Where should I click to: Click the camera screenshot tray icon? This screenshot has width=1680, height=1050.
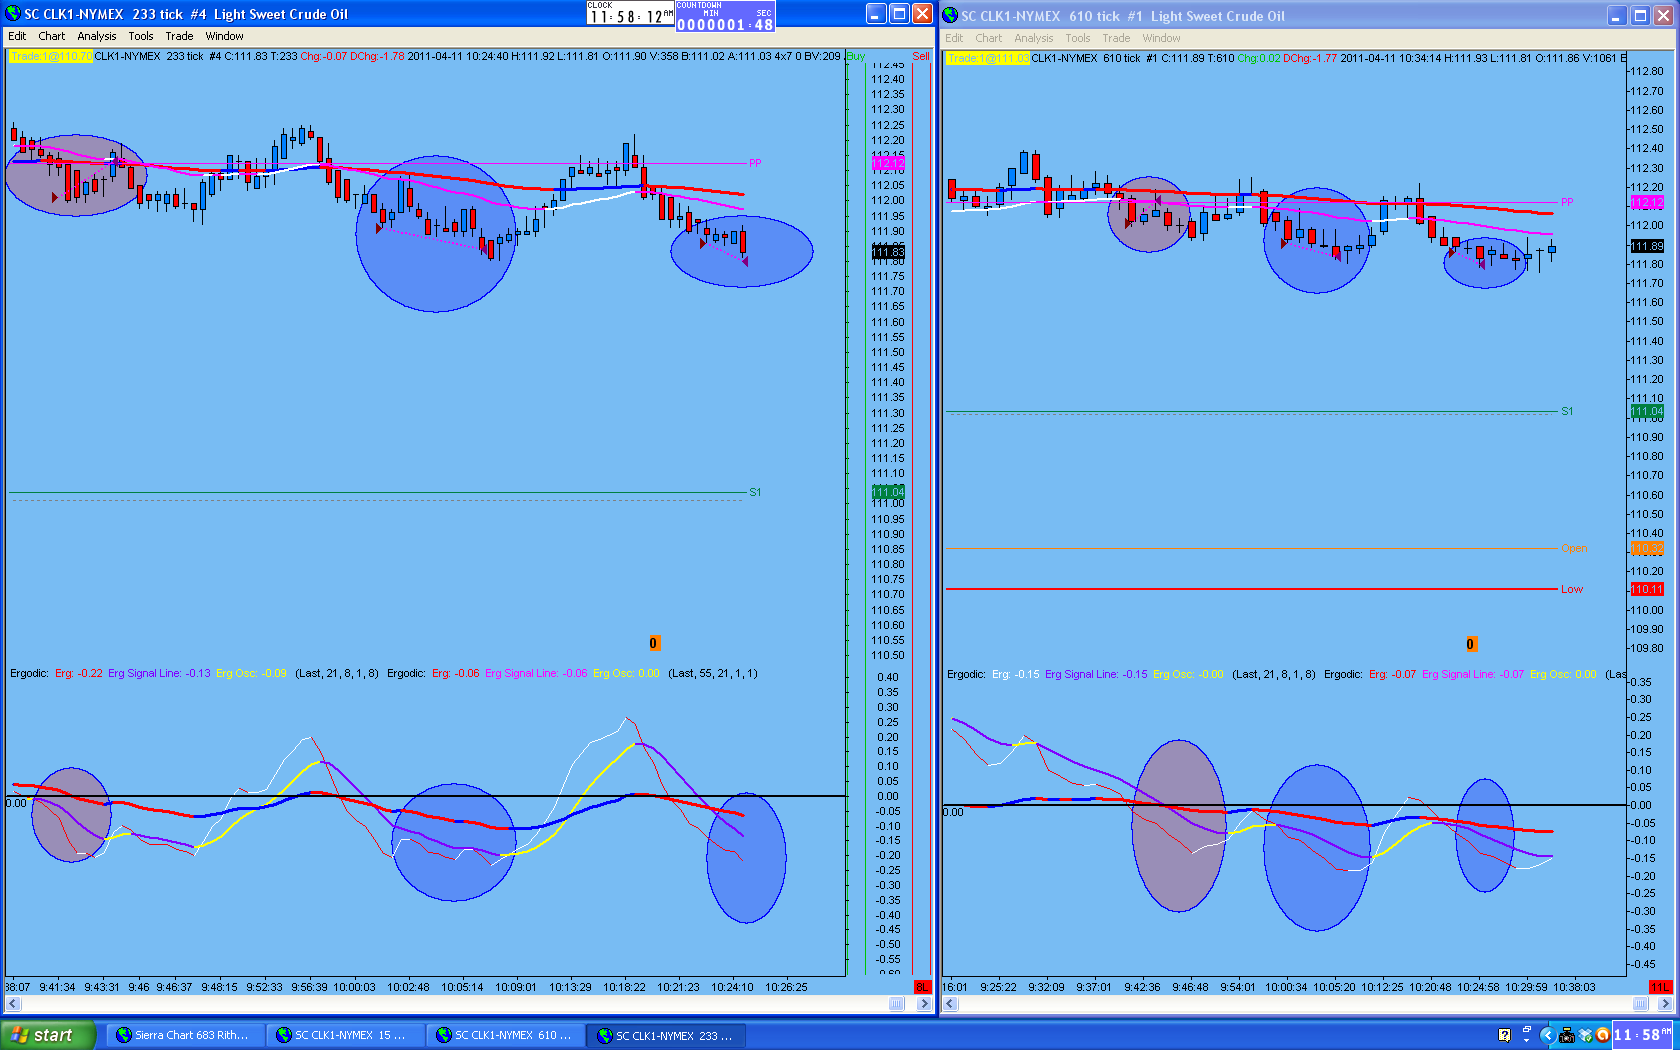(1567, 1035)
